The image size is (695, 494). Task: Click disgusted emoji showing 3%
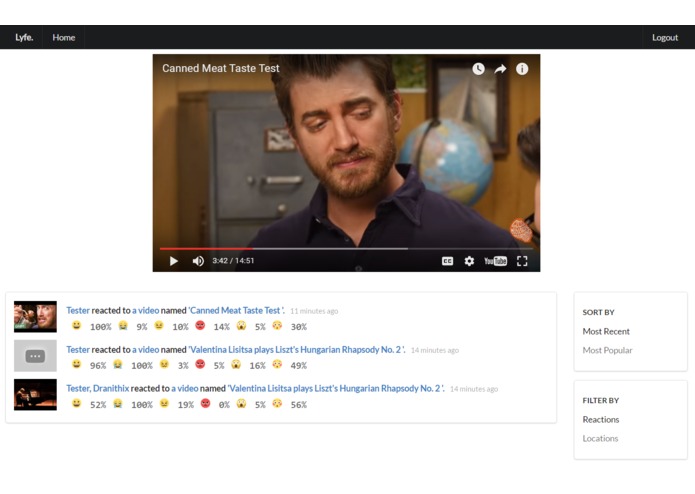pos(164,365)
